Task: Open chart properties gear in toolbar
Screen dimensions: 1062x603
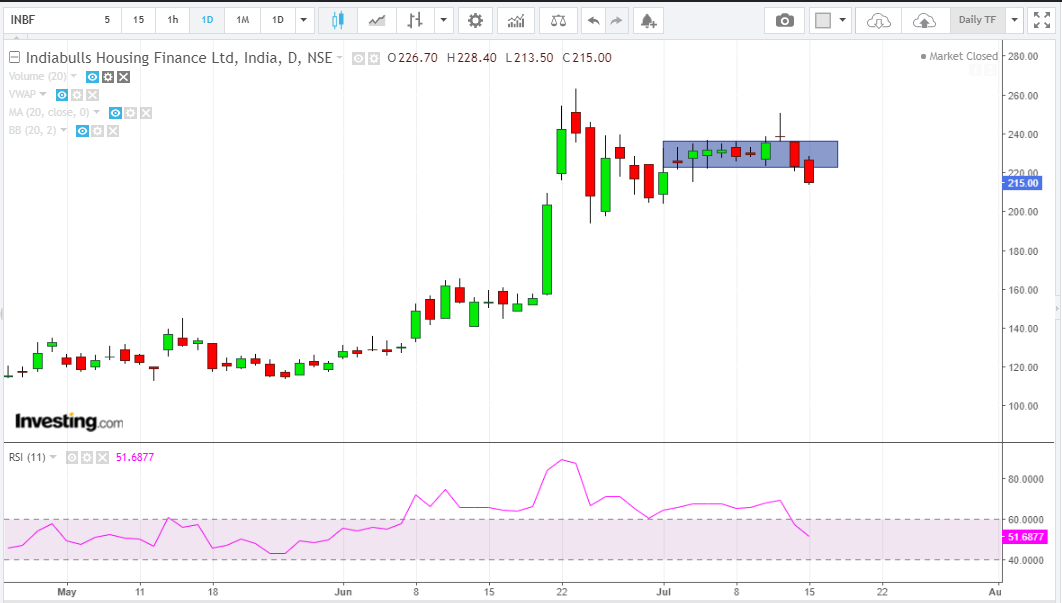Action: (475, 20)
